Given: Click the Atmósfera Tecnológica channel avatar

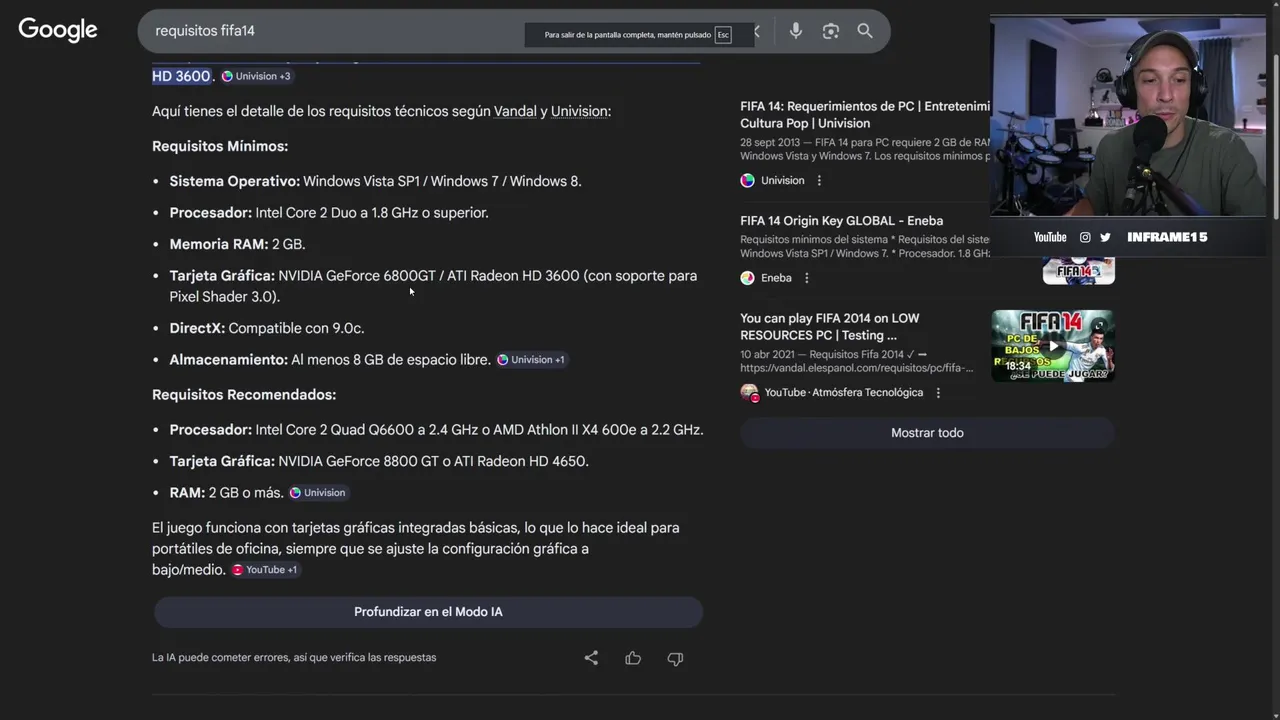Looking at the screenshot, I should click(749, 392).
